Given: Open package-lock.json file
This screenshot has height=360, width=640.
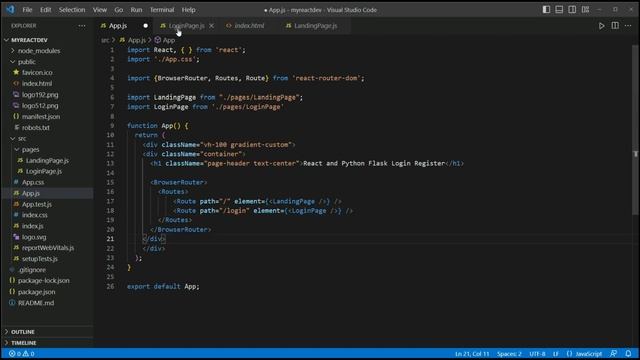Looking at the screenshot, I should (43, 281).
